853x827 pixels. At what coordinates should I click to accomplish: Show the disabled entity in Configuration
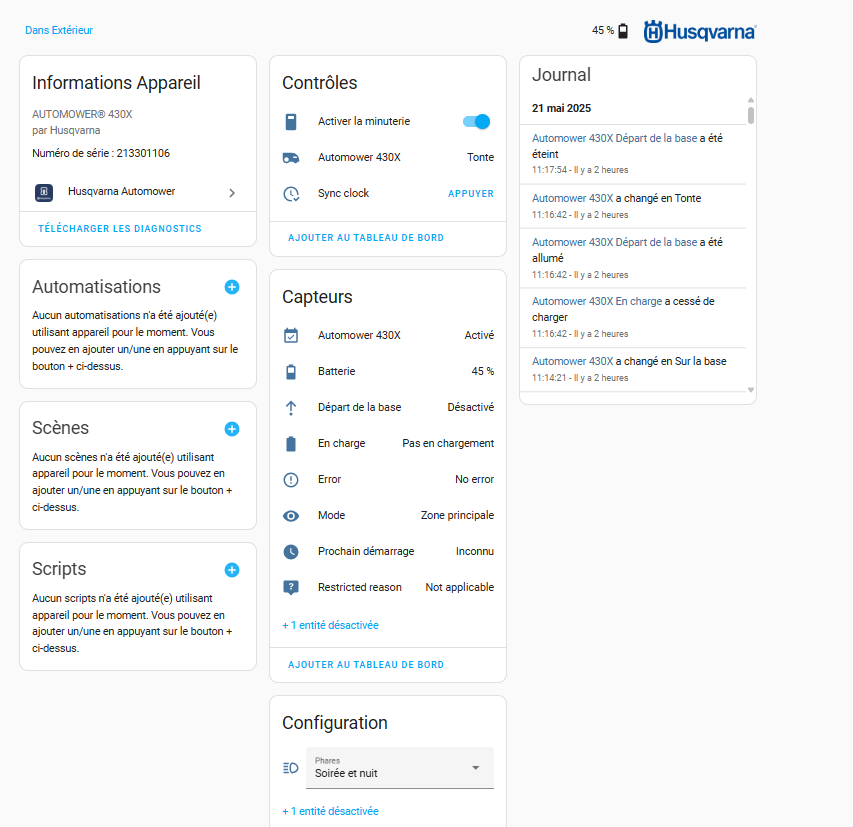tap(330, 811)
